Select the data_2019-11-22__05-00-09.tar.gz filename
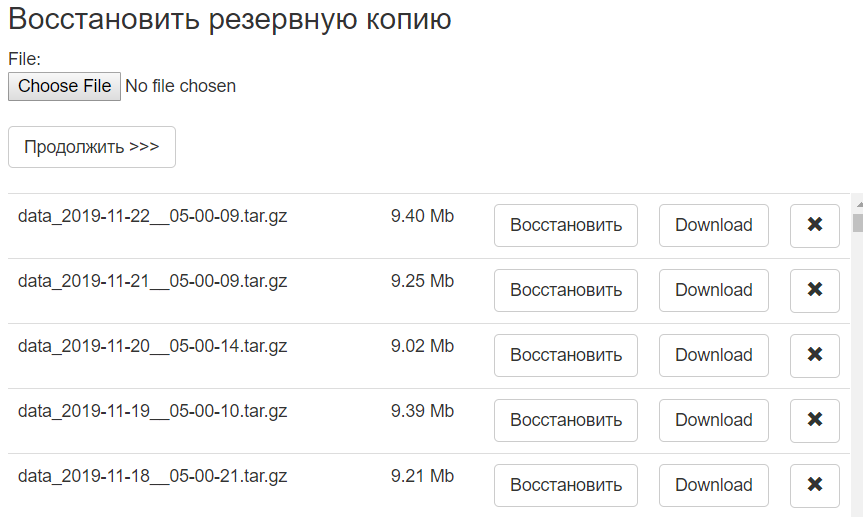863x517 pixels. [153, 216]
